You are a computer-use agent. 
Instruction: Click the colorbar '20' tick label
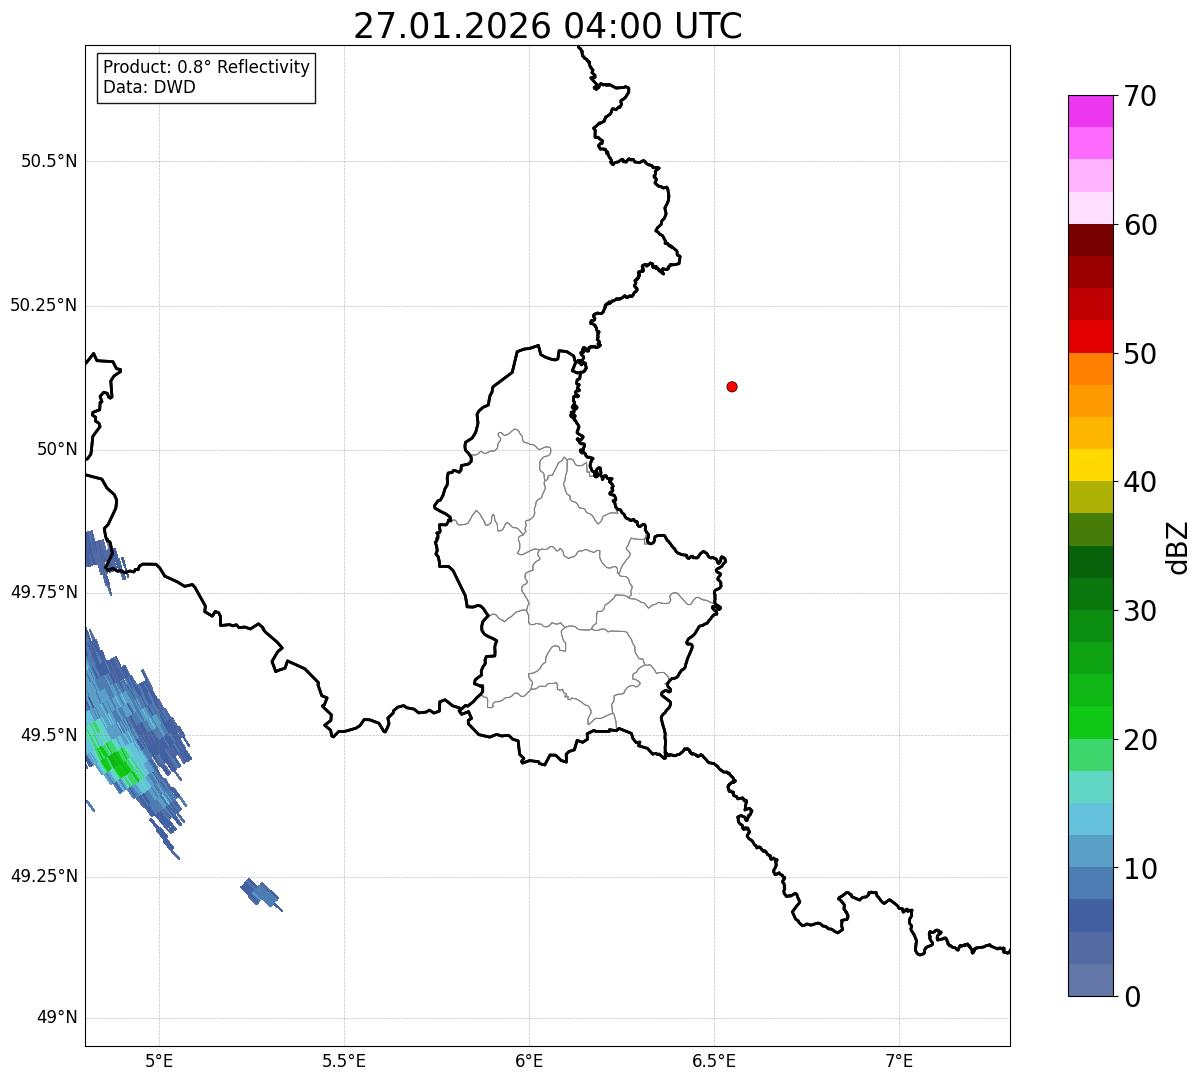(x=1140, y=740)
